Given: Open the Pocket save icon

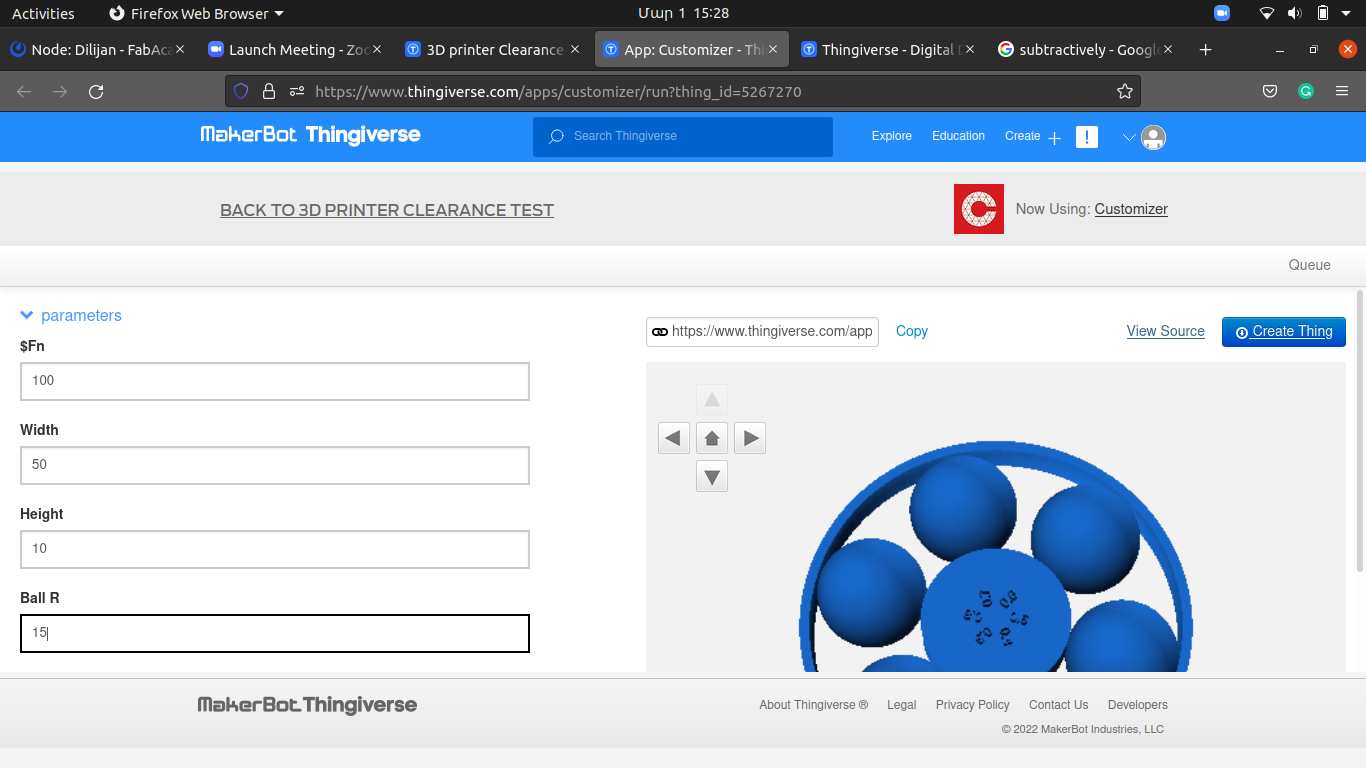Looking at the screenshot, I should (1270, 91).
